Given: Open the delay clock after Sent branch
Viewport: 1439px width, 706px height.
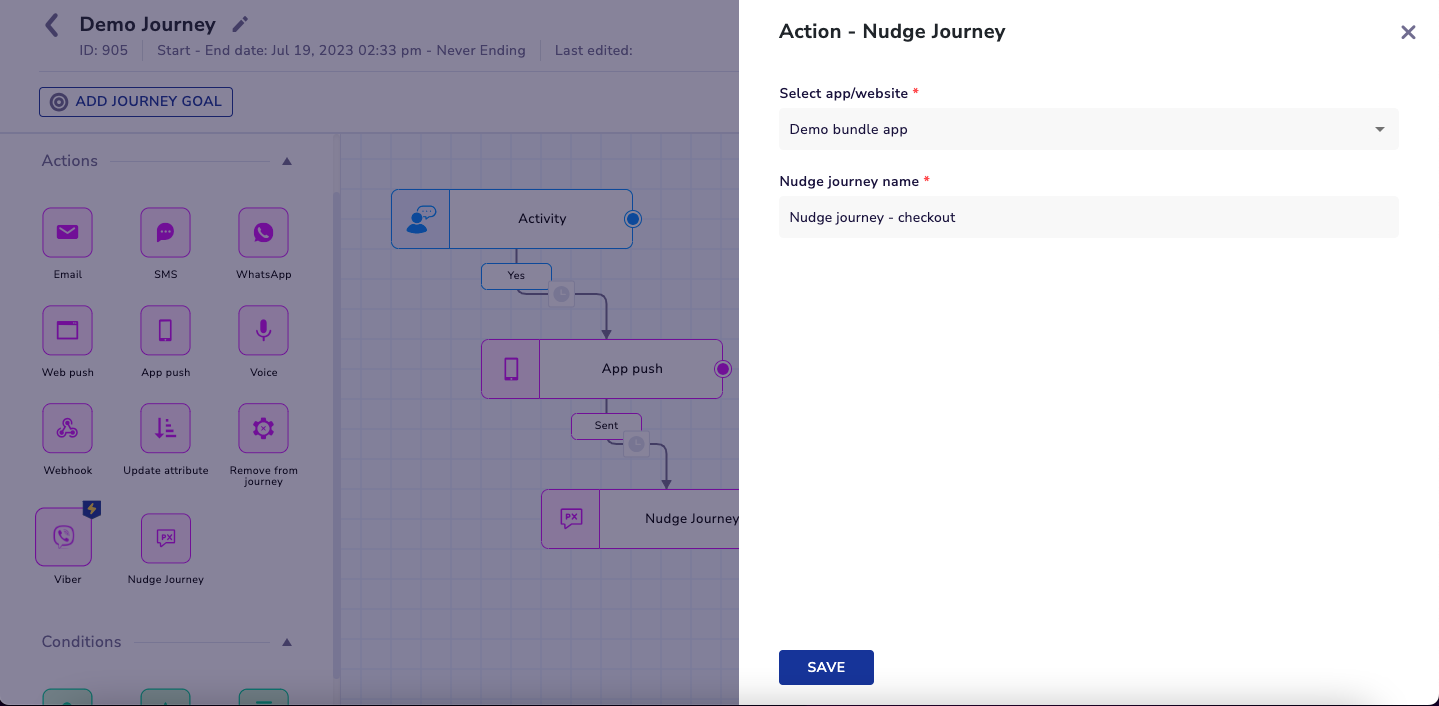Looking at the screenshot, I should (x=636, y=444).
